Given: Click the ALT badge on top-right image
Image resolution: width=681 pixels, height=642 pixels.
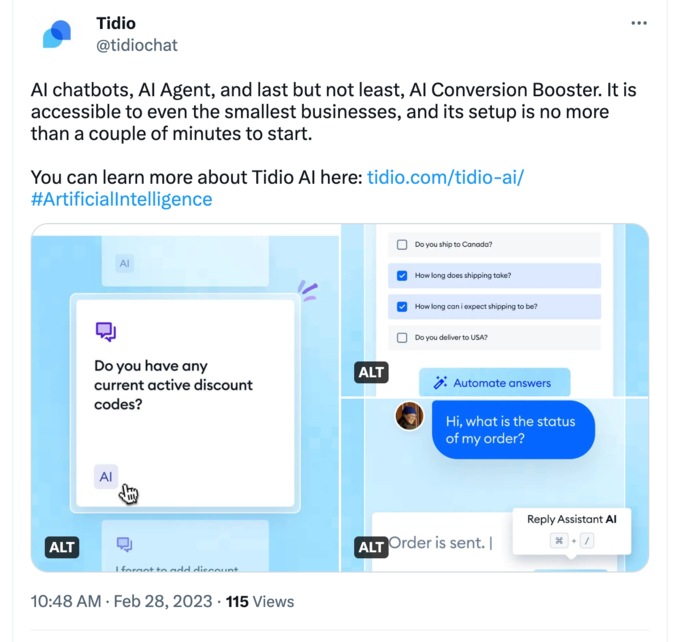Looking at the screenshot, I should [x=371, y=373].
